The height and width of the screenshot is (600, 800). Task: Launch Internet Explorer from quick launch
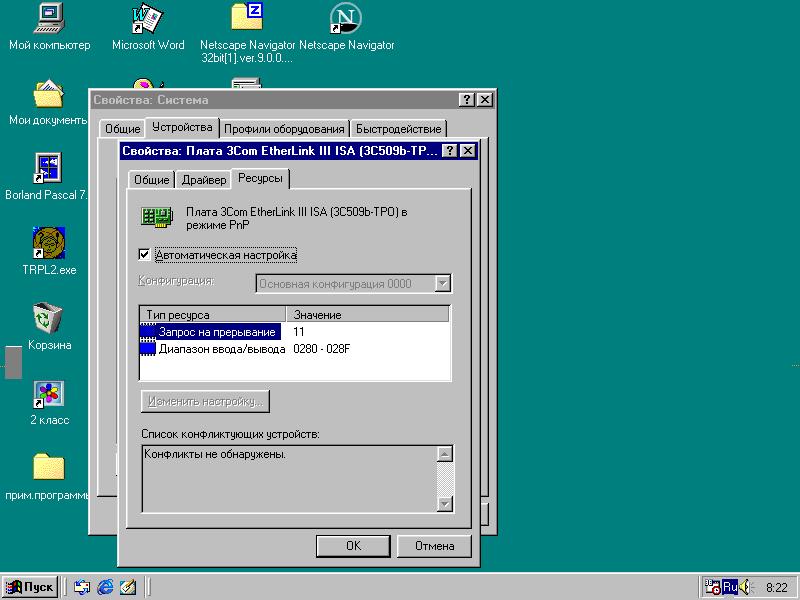[x=105, y=587]
